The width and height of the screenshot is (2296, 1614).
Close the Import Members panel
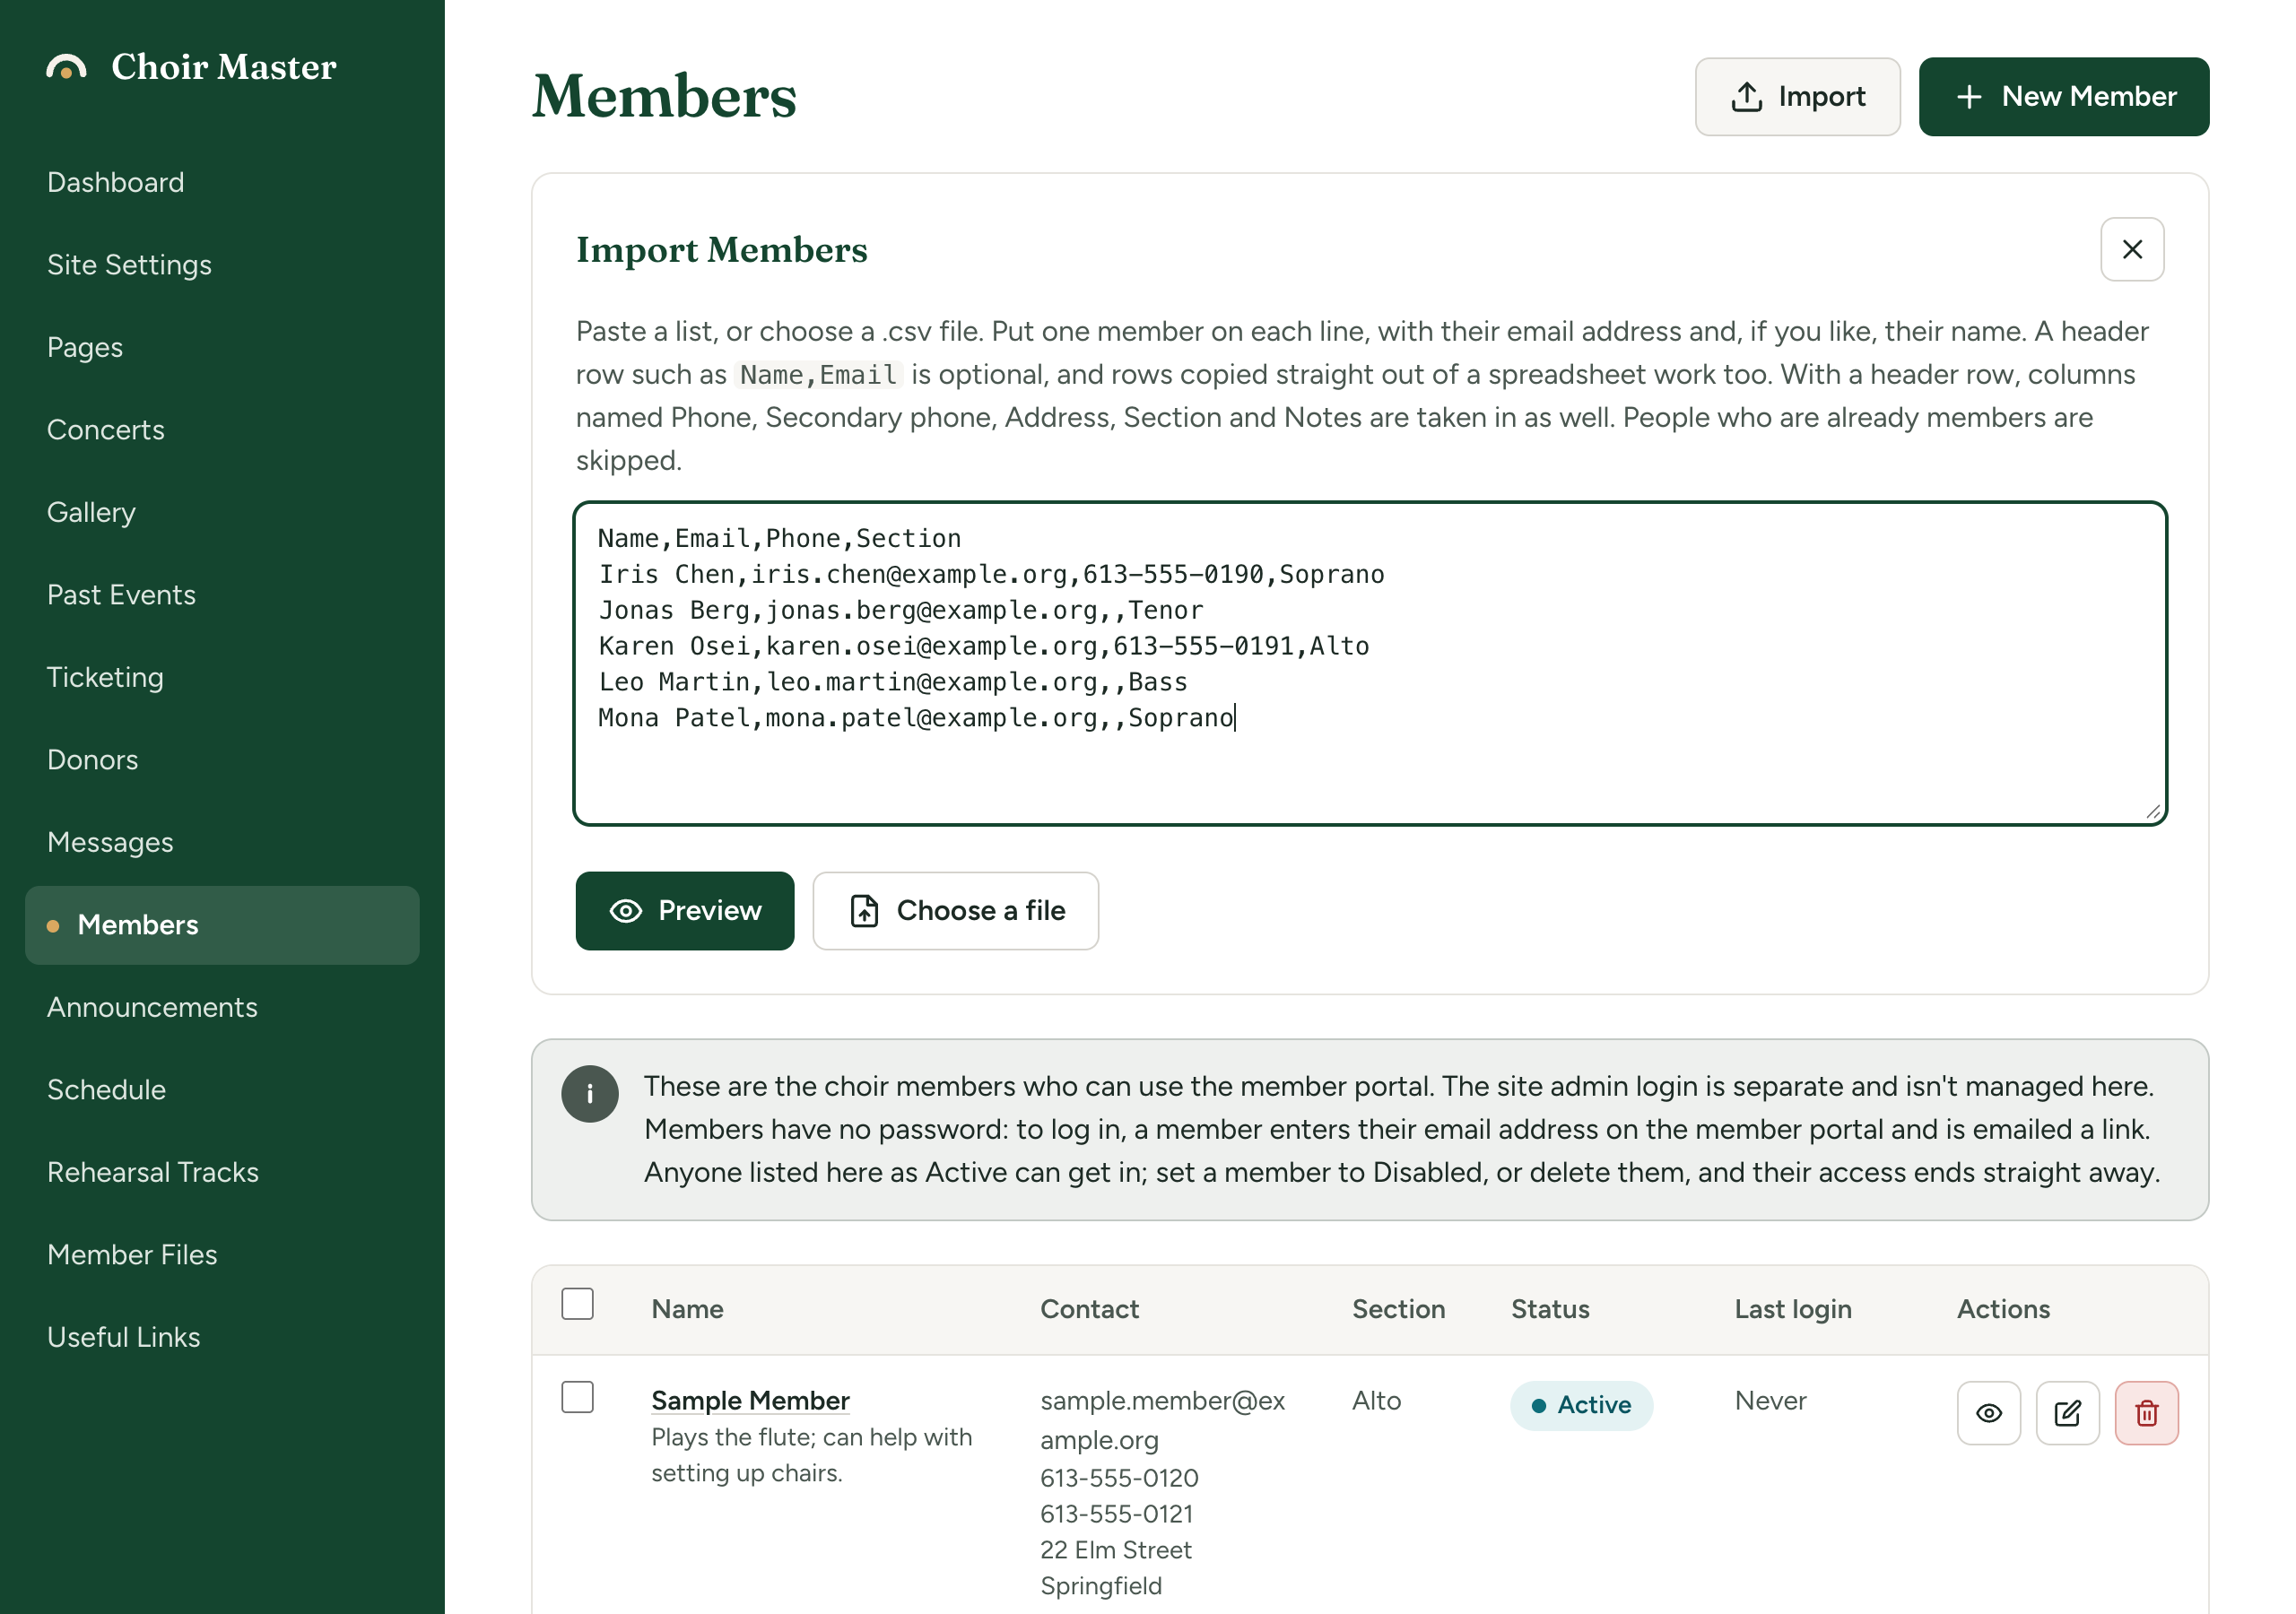coord(2132,249)
